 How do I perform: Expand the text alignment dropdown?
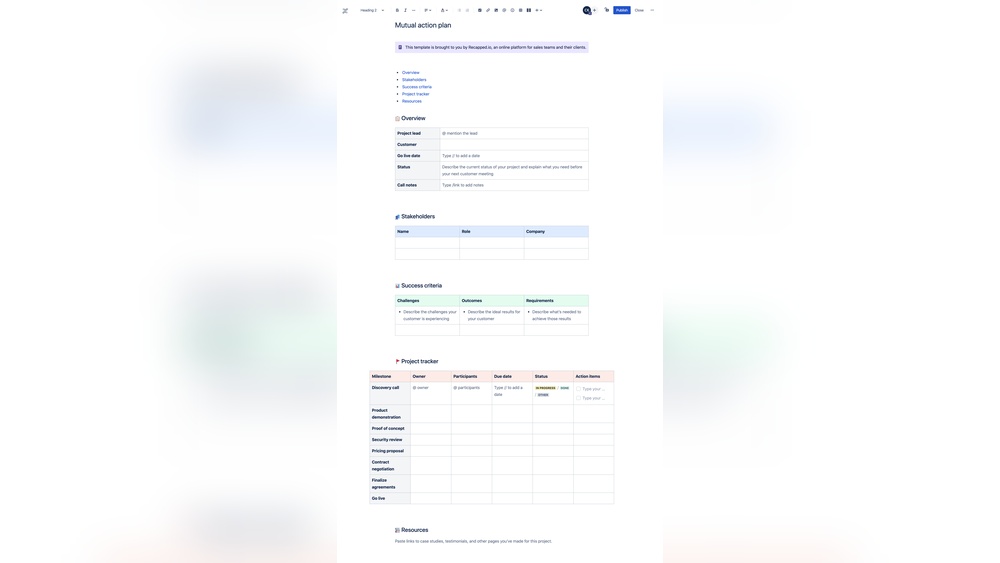click(427, 11)
